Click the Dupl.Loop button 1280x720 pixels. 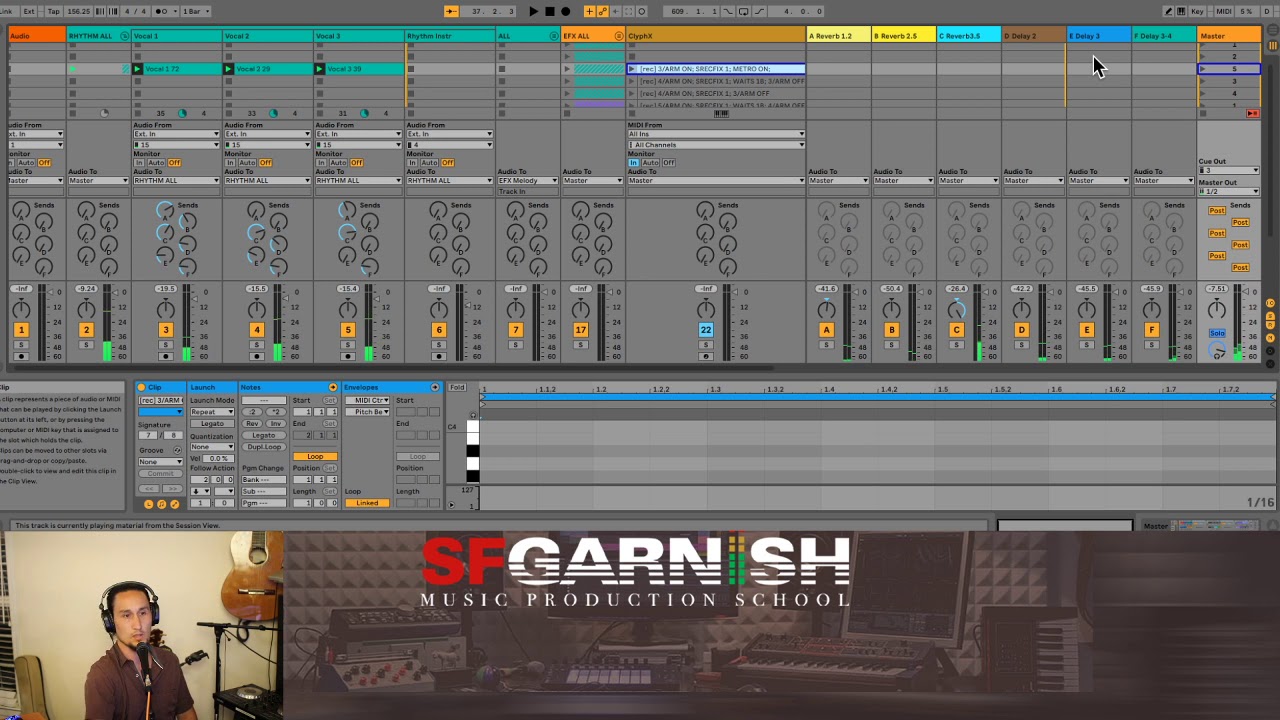(264, 447)
